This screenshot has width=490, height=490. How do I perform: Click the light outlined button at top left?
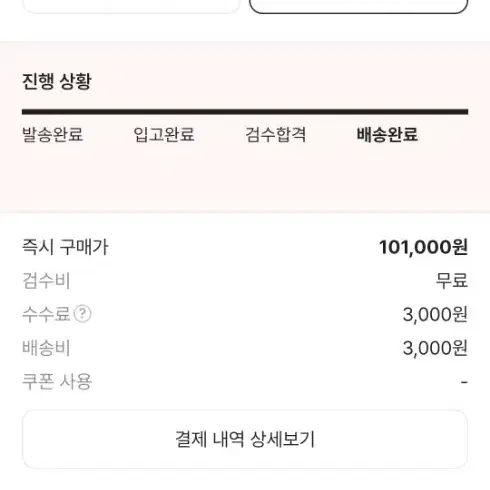pos(131,7)
